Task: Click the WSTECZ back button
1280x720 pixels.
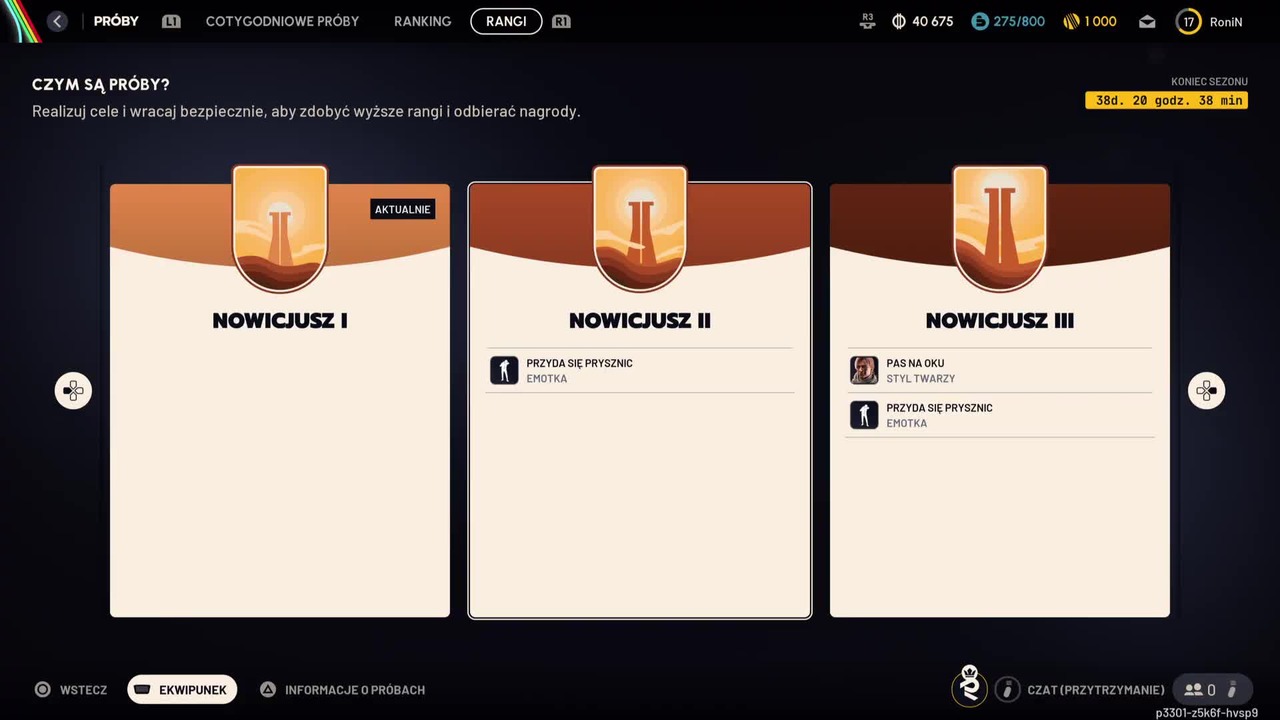Action: (71, 690)
